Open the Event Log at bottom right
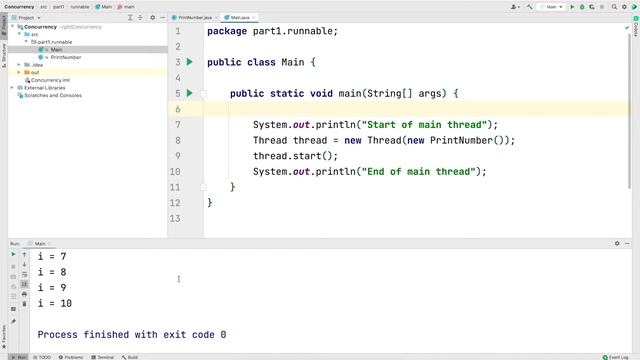This screenshot has width=640, height=360. [x=616, y=357]
